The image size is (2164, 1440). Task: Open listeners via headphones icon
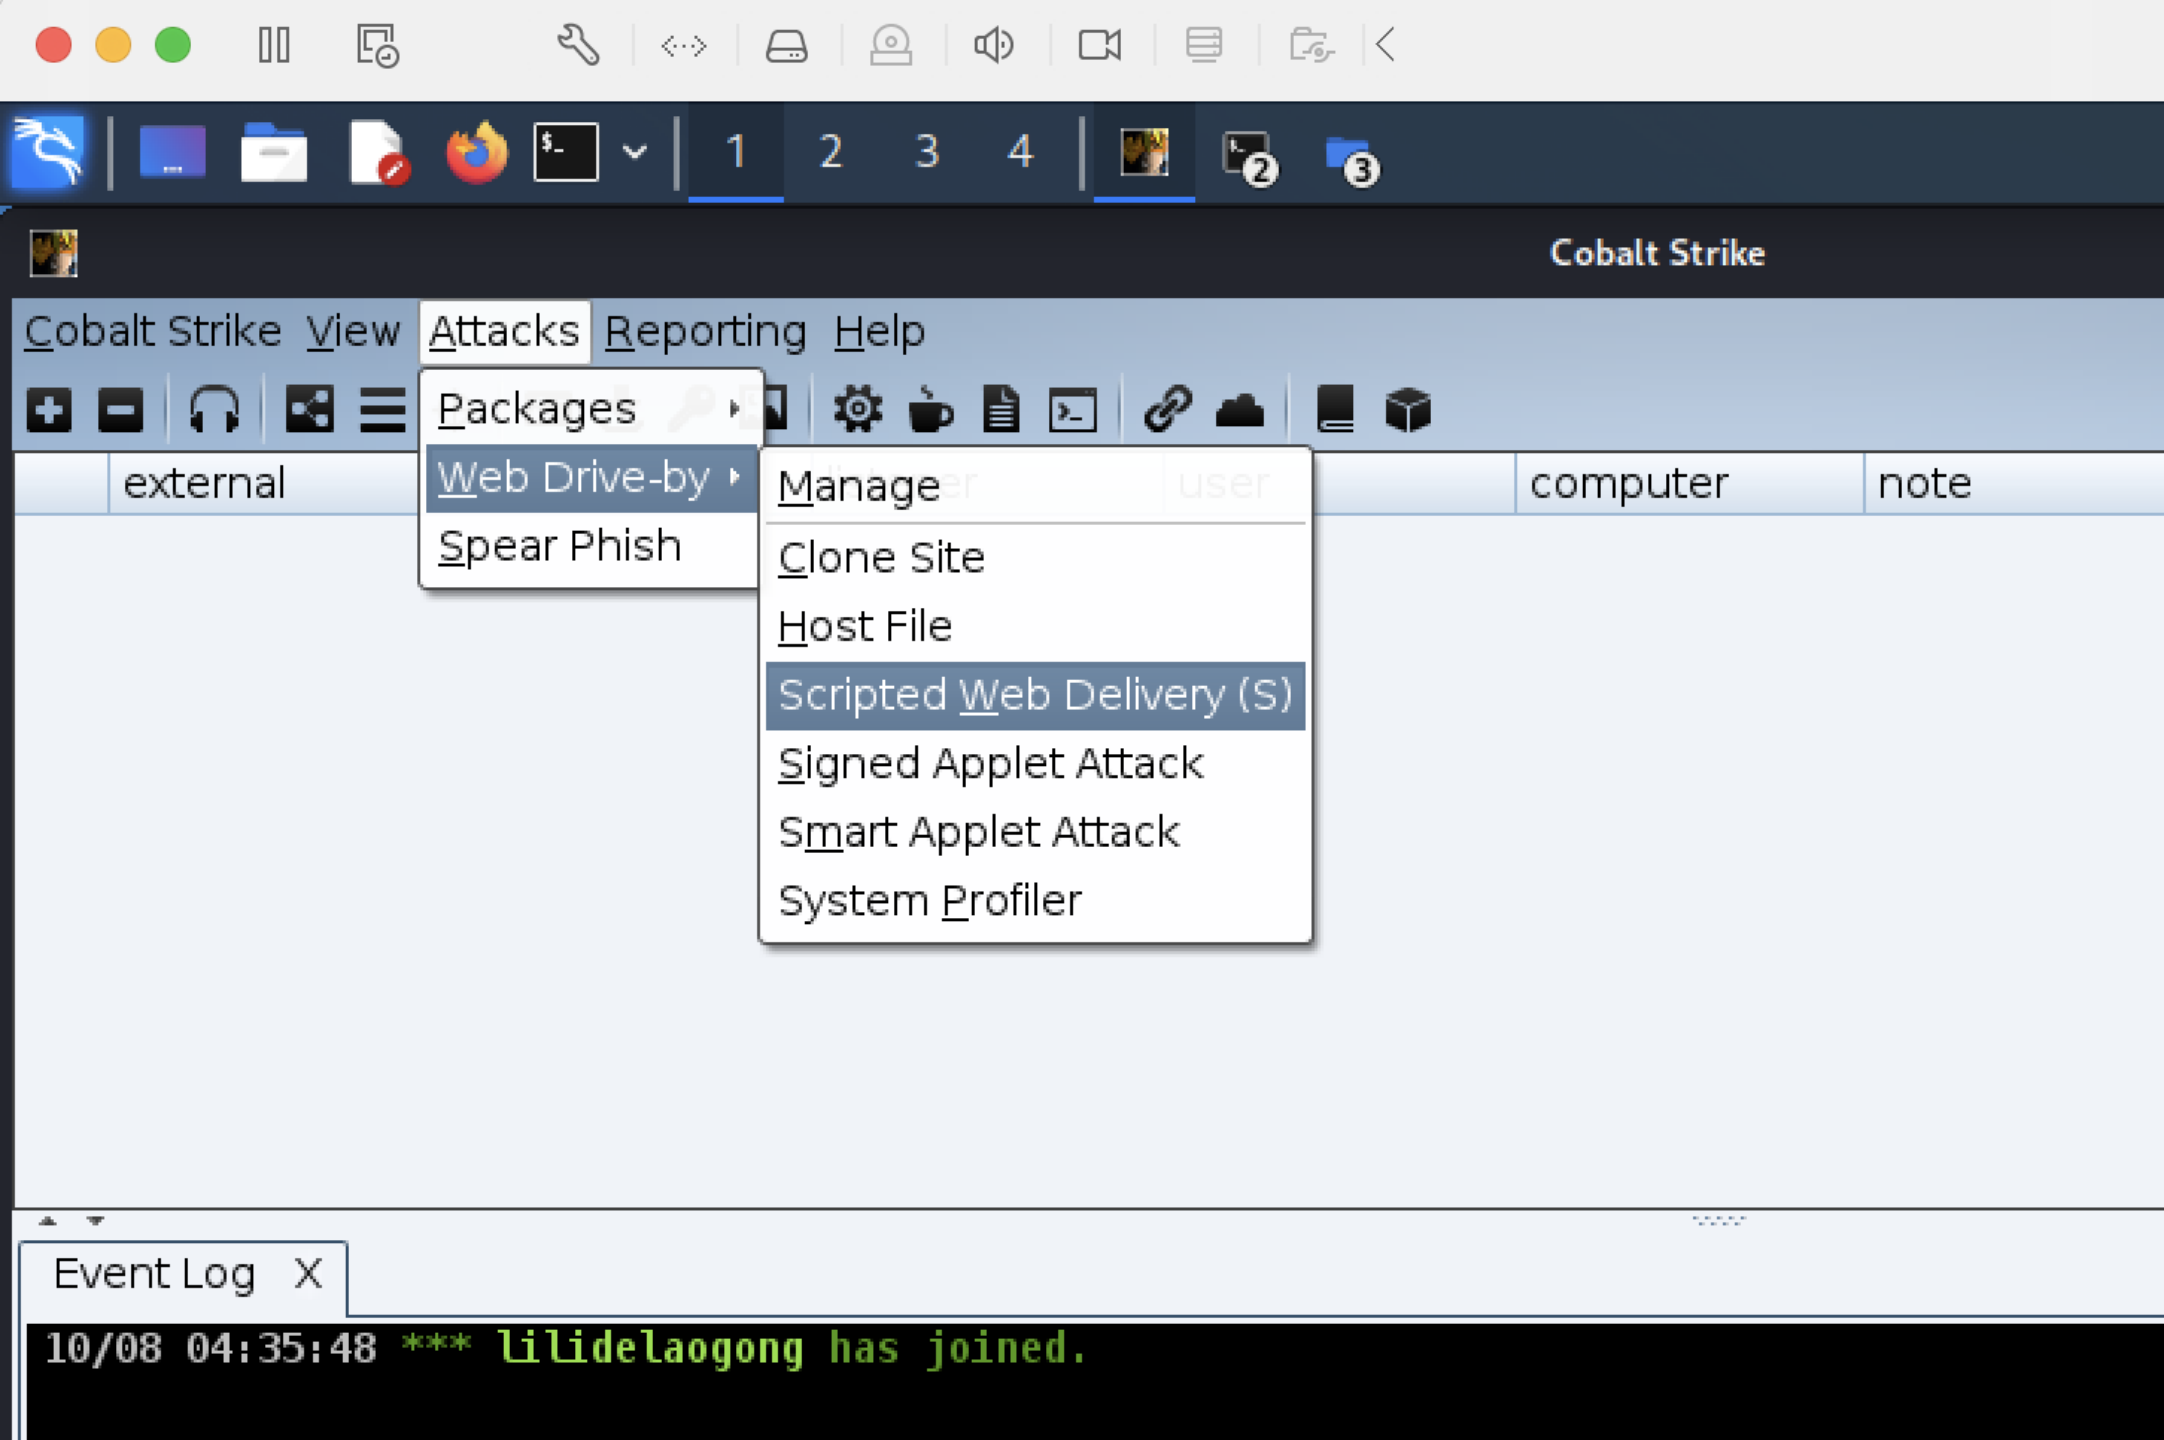[214, 410]
